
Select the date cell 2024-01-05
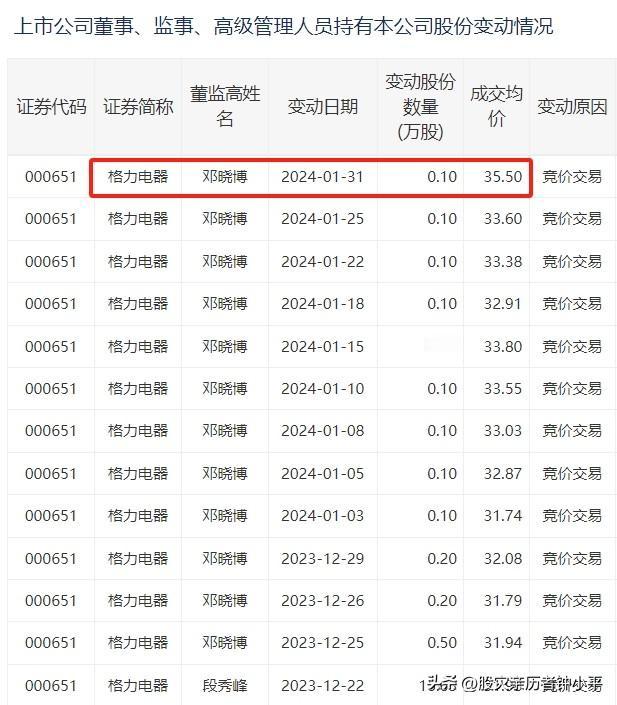point(322,473)
